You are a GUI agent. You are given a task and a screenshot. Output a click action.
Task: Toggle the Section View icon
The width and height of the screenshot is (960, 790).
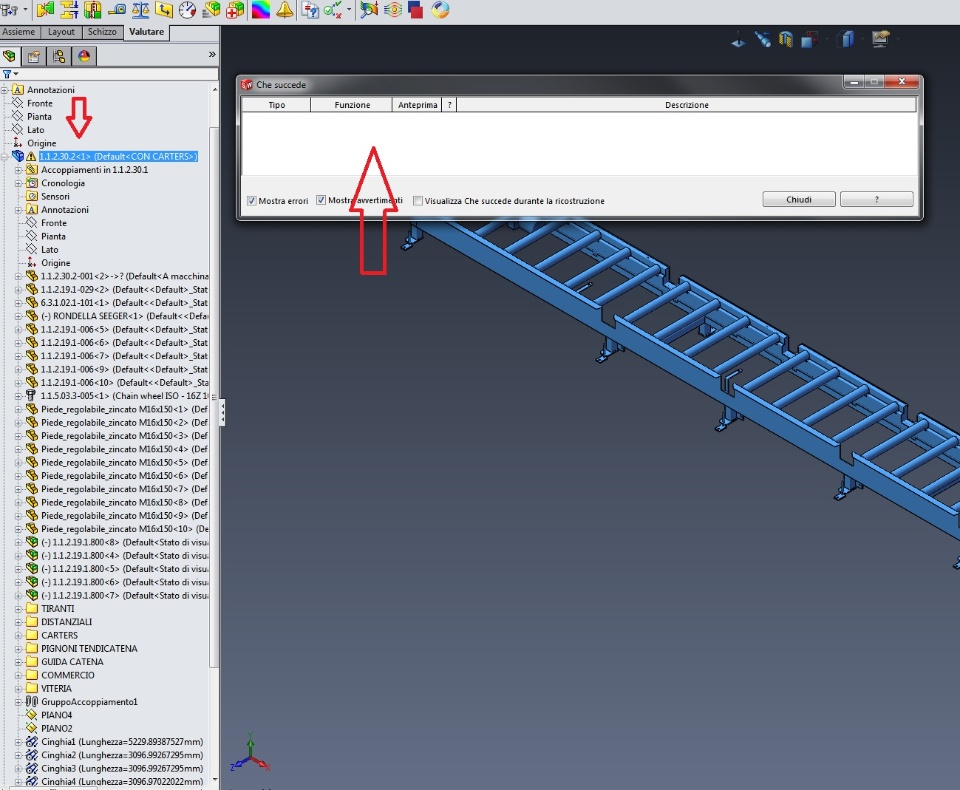tap(786, 40)
